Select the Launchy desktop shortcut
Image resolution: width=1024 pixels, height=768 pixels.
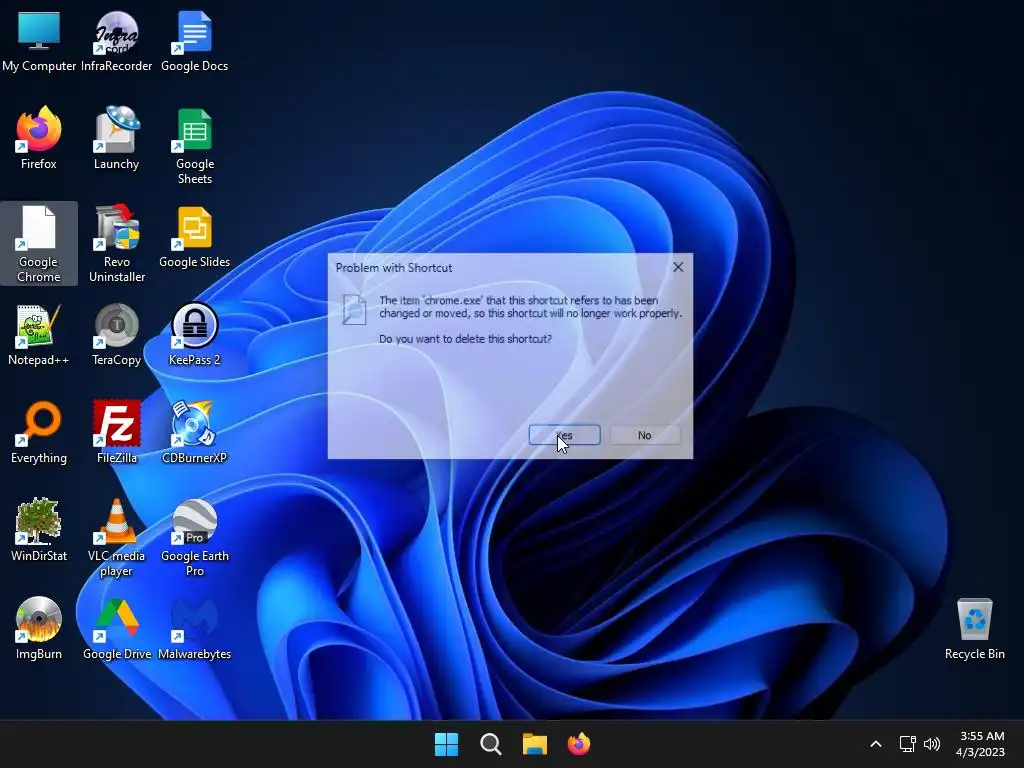[116, 138]
